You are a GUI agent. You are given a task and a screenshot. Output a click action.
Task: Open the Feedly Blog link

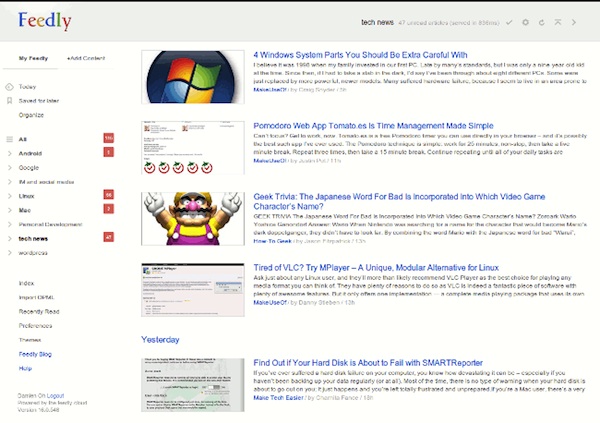pos(35,354)
